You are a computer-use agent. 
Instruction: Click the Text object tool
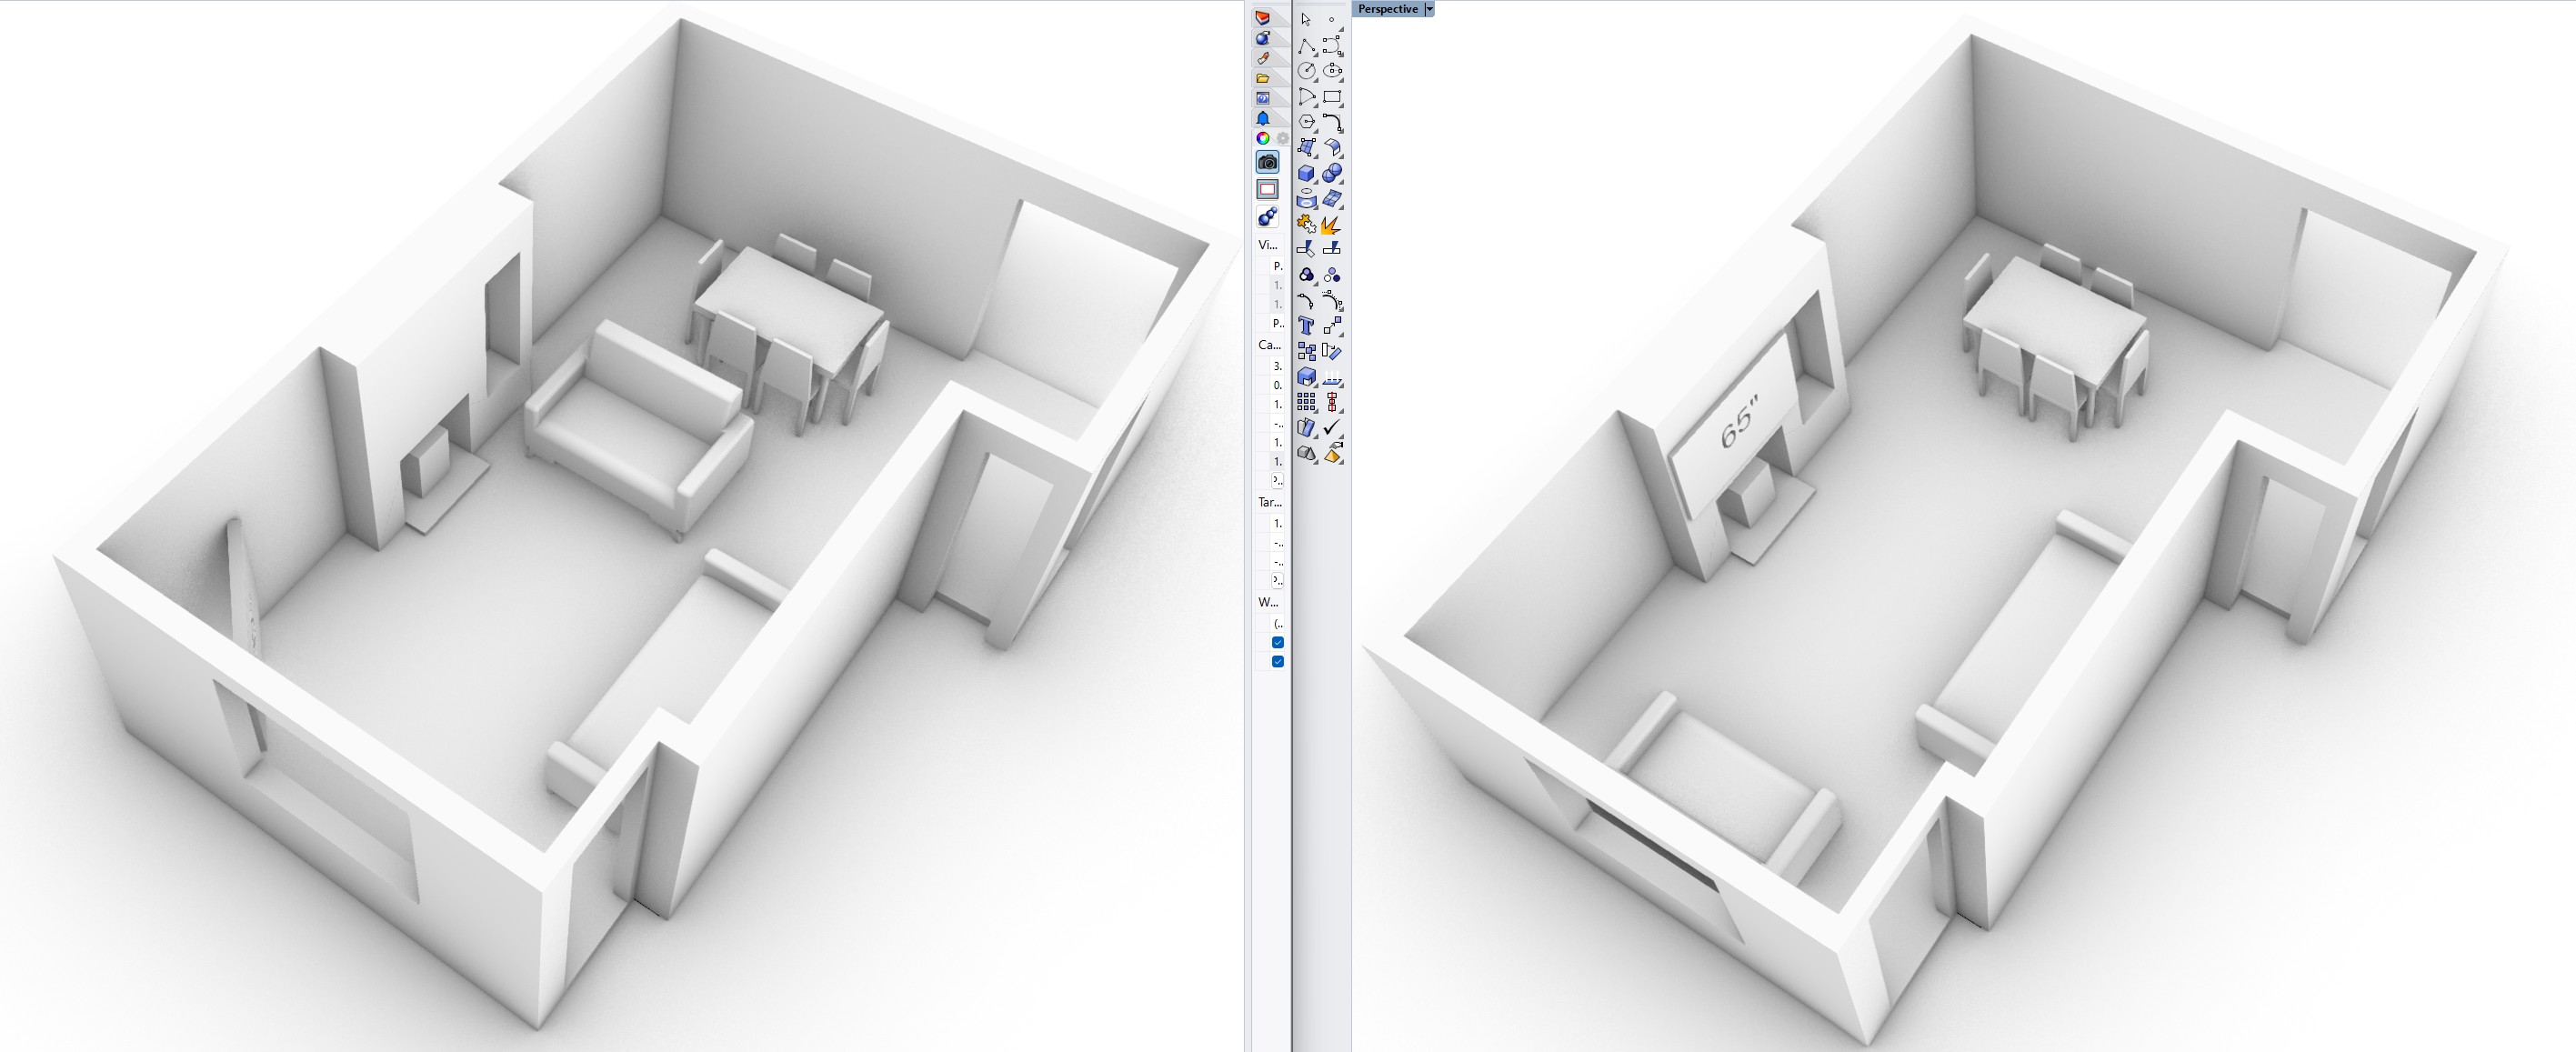click(1306, 326)
